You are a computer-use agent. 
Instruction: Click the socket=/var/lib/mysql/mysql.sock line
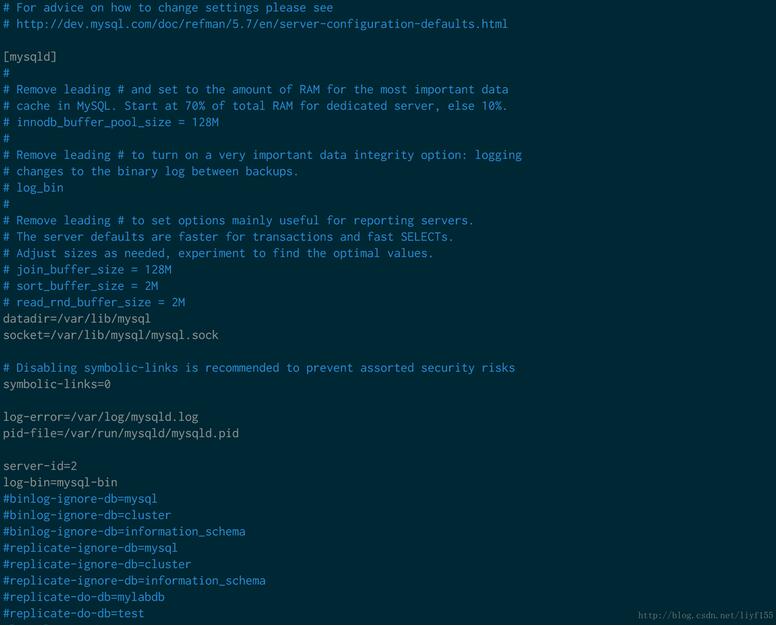click(110, 335)
